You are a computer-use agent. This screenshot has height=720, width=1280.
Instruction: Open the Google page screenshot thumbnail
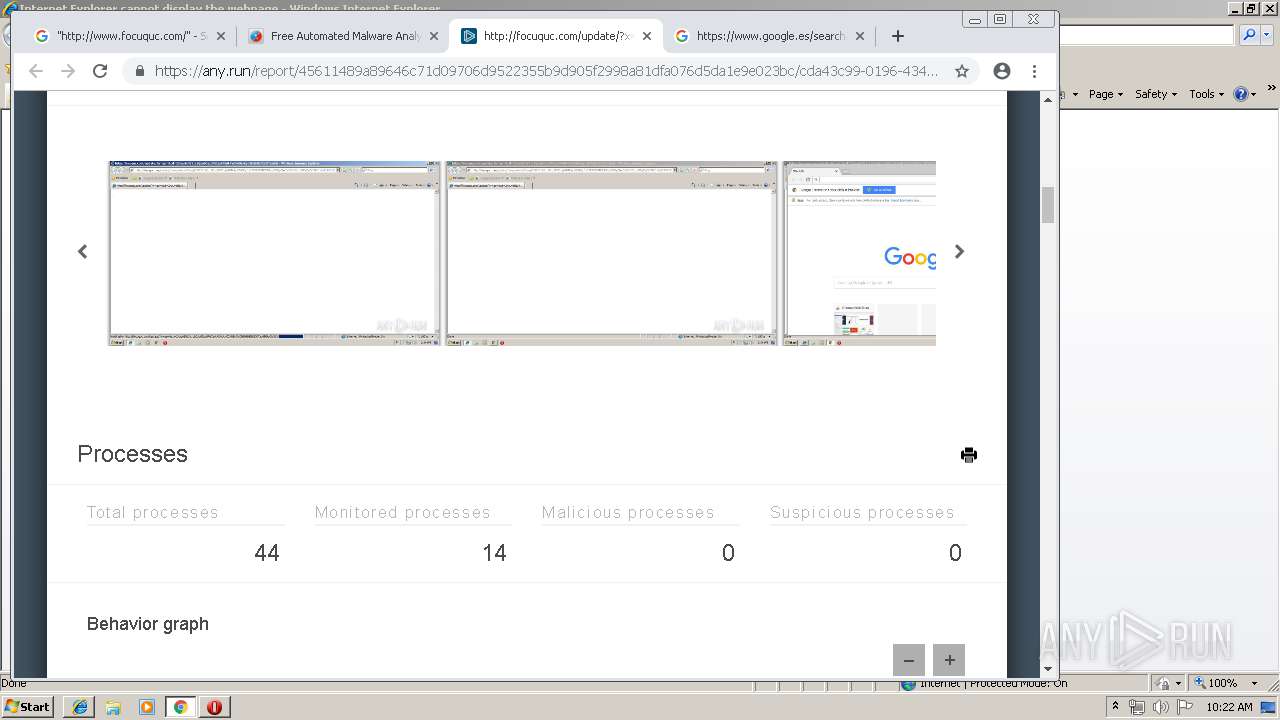859,253
